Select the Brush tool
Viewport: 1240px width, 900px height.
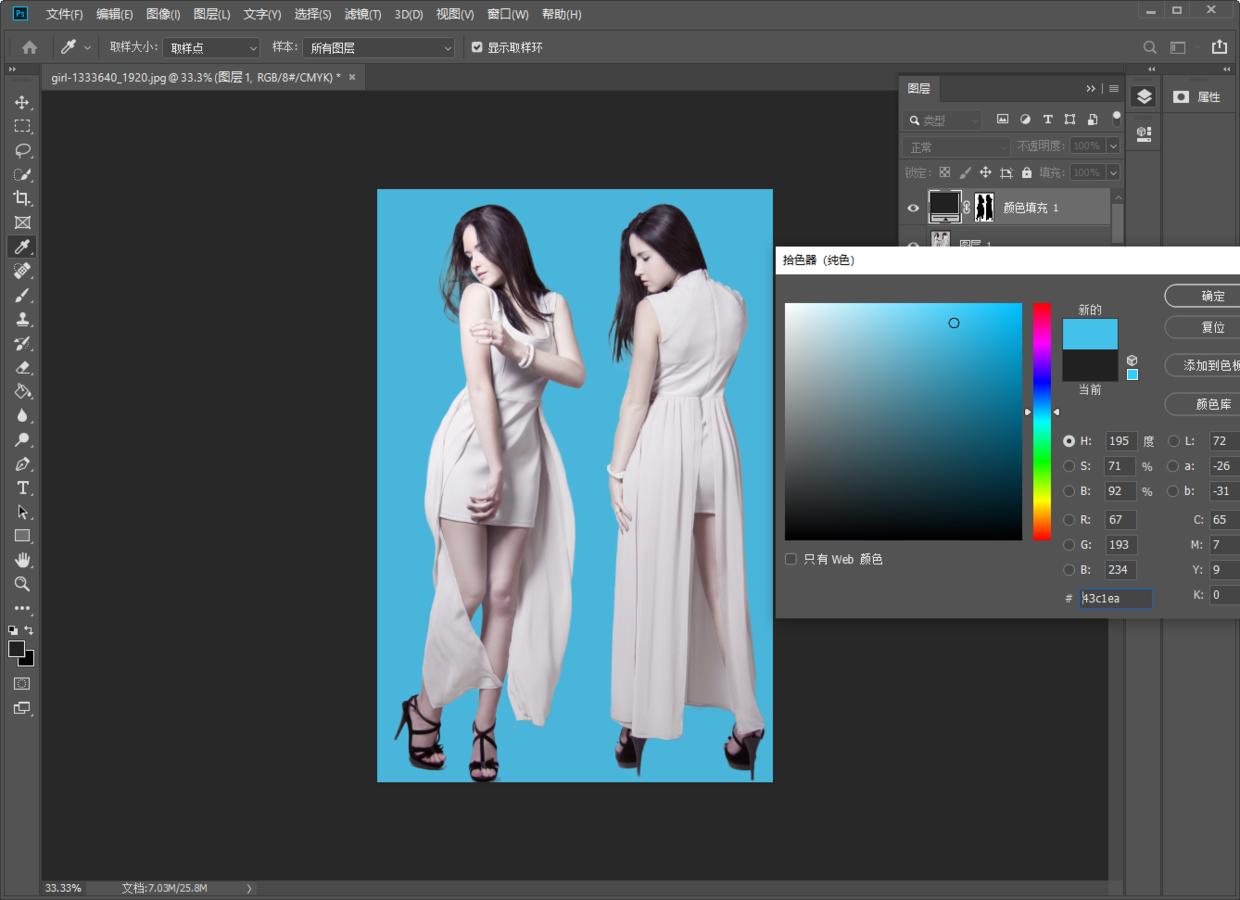tap(22, 296)
